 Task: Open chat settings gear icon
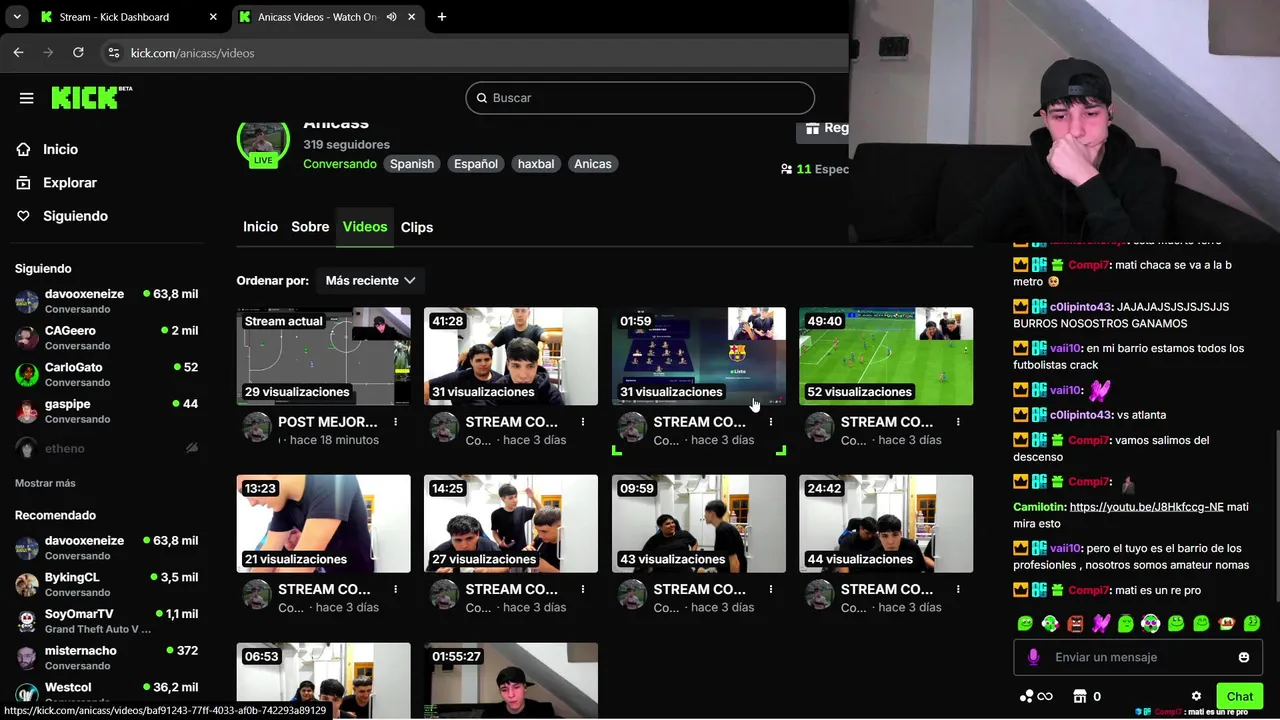(1196, 696)
